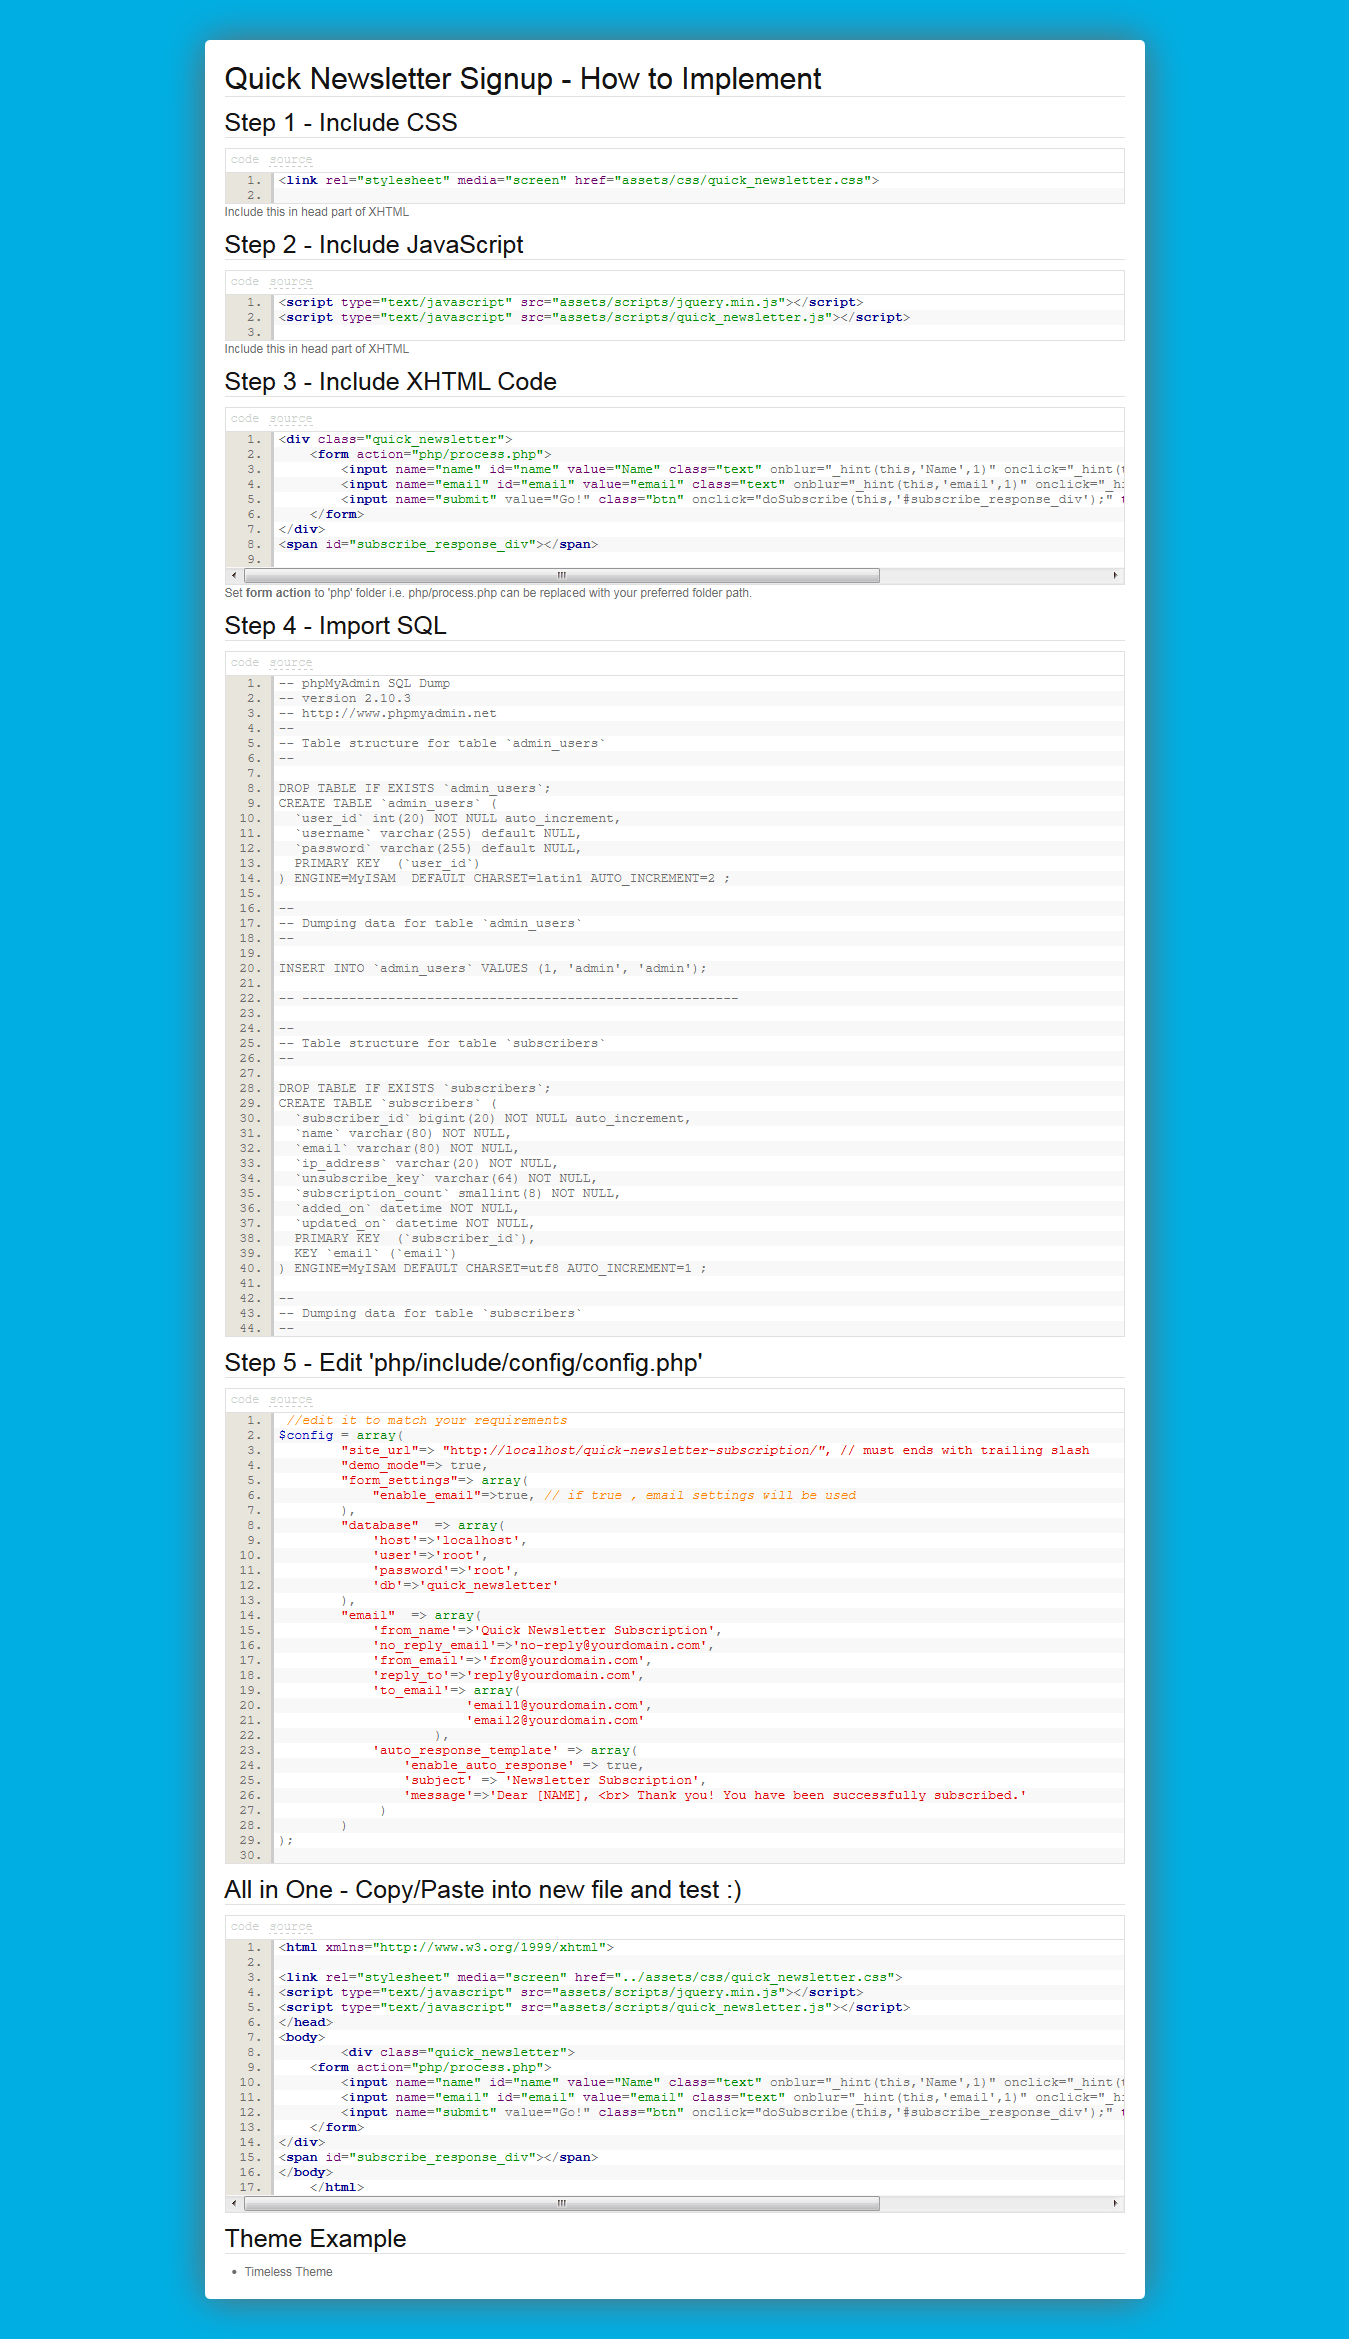Click left scroll arrow under All in One code
The height and width of the screenshot is (2339, 1349).
click(234, 2204)
